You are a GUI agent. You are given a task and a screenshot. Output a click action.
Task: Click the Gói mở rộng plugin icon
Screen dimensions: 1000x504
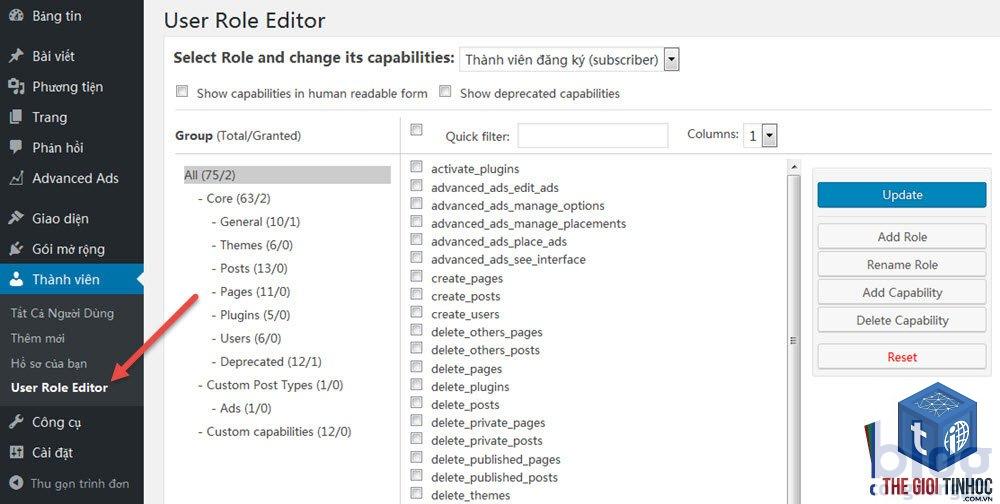pos(16,249)
